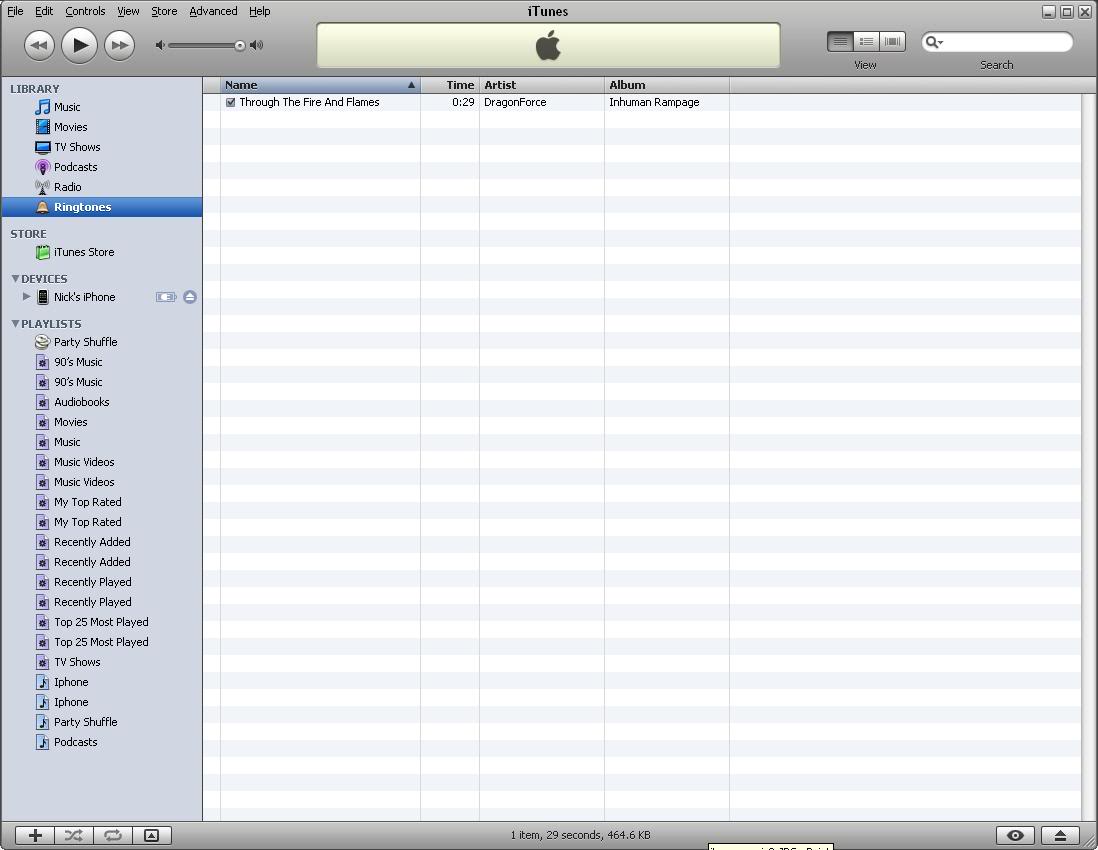This screenshot has width=1098, height=850.
Task: Open the Audiobooks smart playlist
Action: coord(102,402)
